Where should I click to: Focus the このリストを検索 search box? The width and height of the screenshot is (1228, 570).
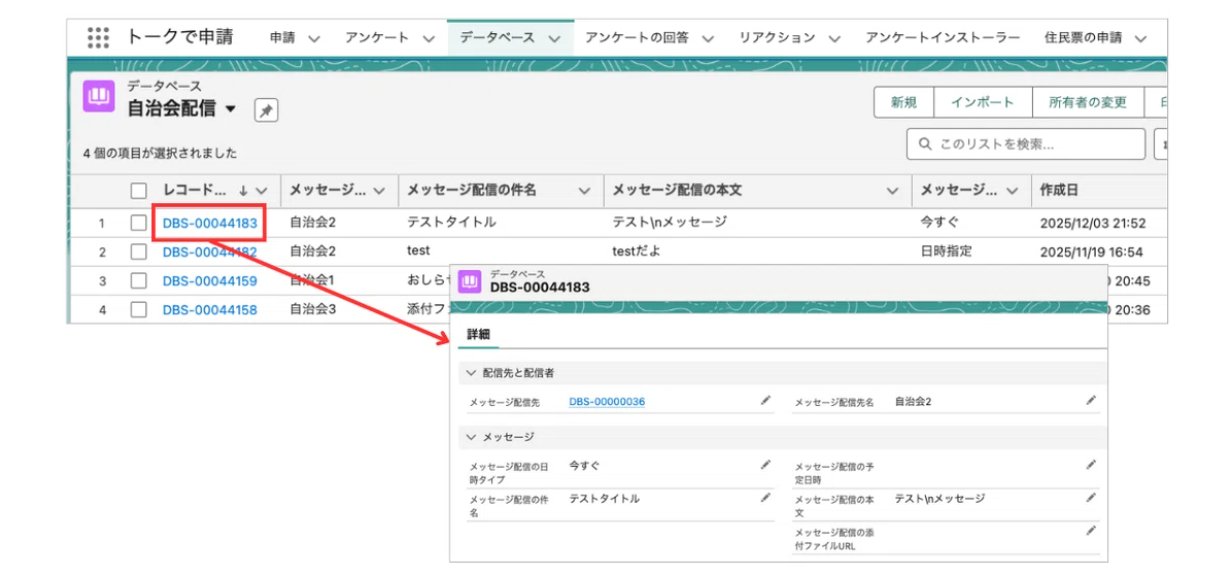pyautogui.click(x=1026, y=144)
